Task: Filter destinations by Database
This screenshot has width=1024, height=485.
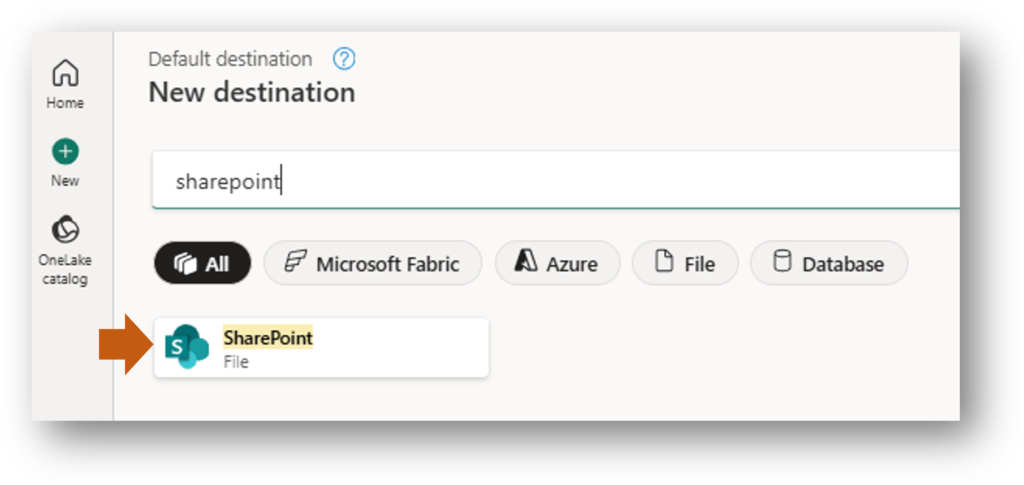Action: click(x=829, y=263)
